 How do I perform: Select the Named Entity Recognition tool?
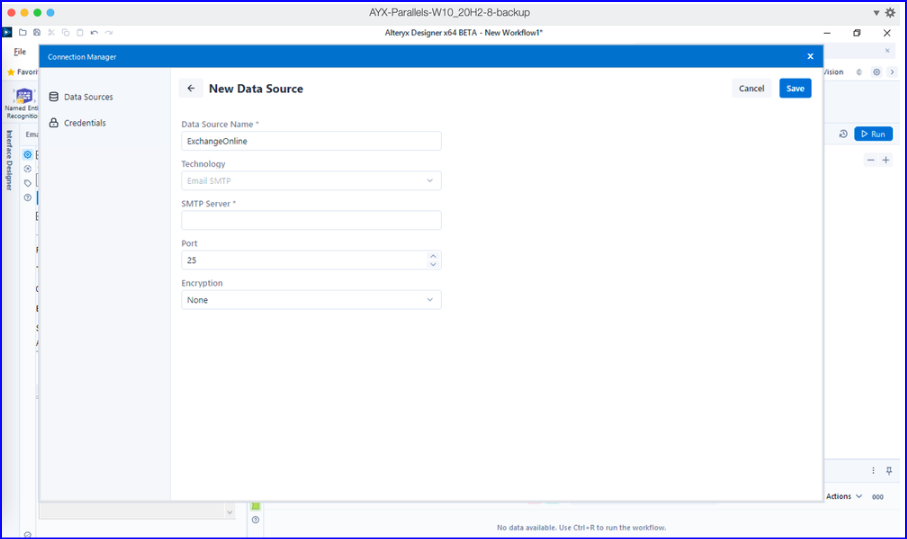click(x=22, y=103)
